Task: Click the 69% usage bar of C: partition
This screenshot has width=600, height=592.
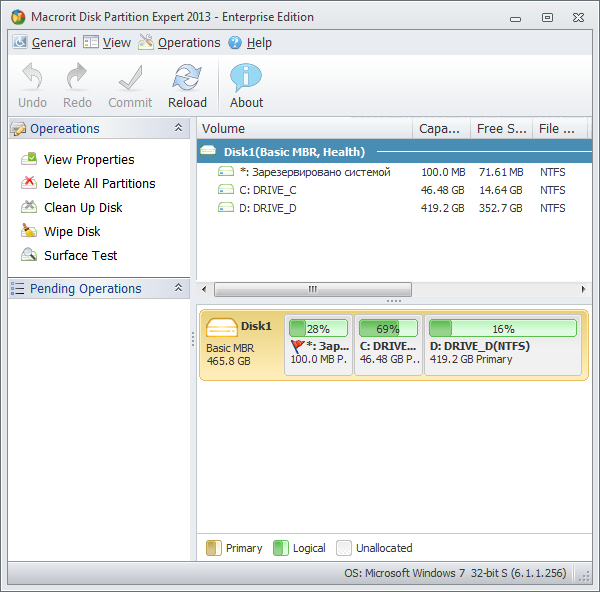Action: pos(388,328)
